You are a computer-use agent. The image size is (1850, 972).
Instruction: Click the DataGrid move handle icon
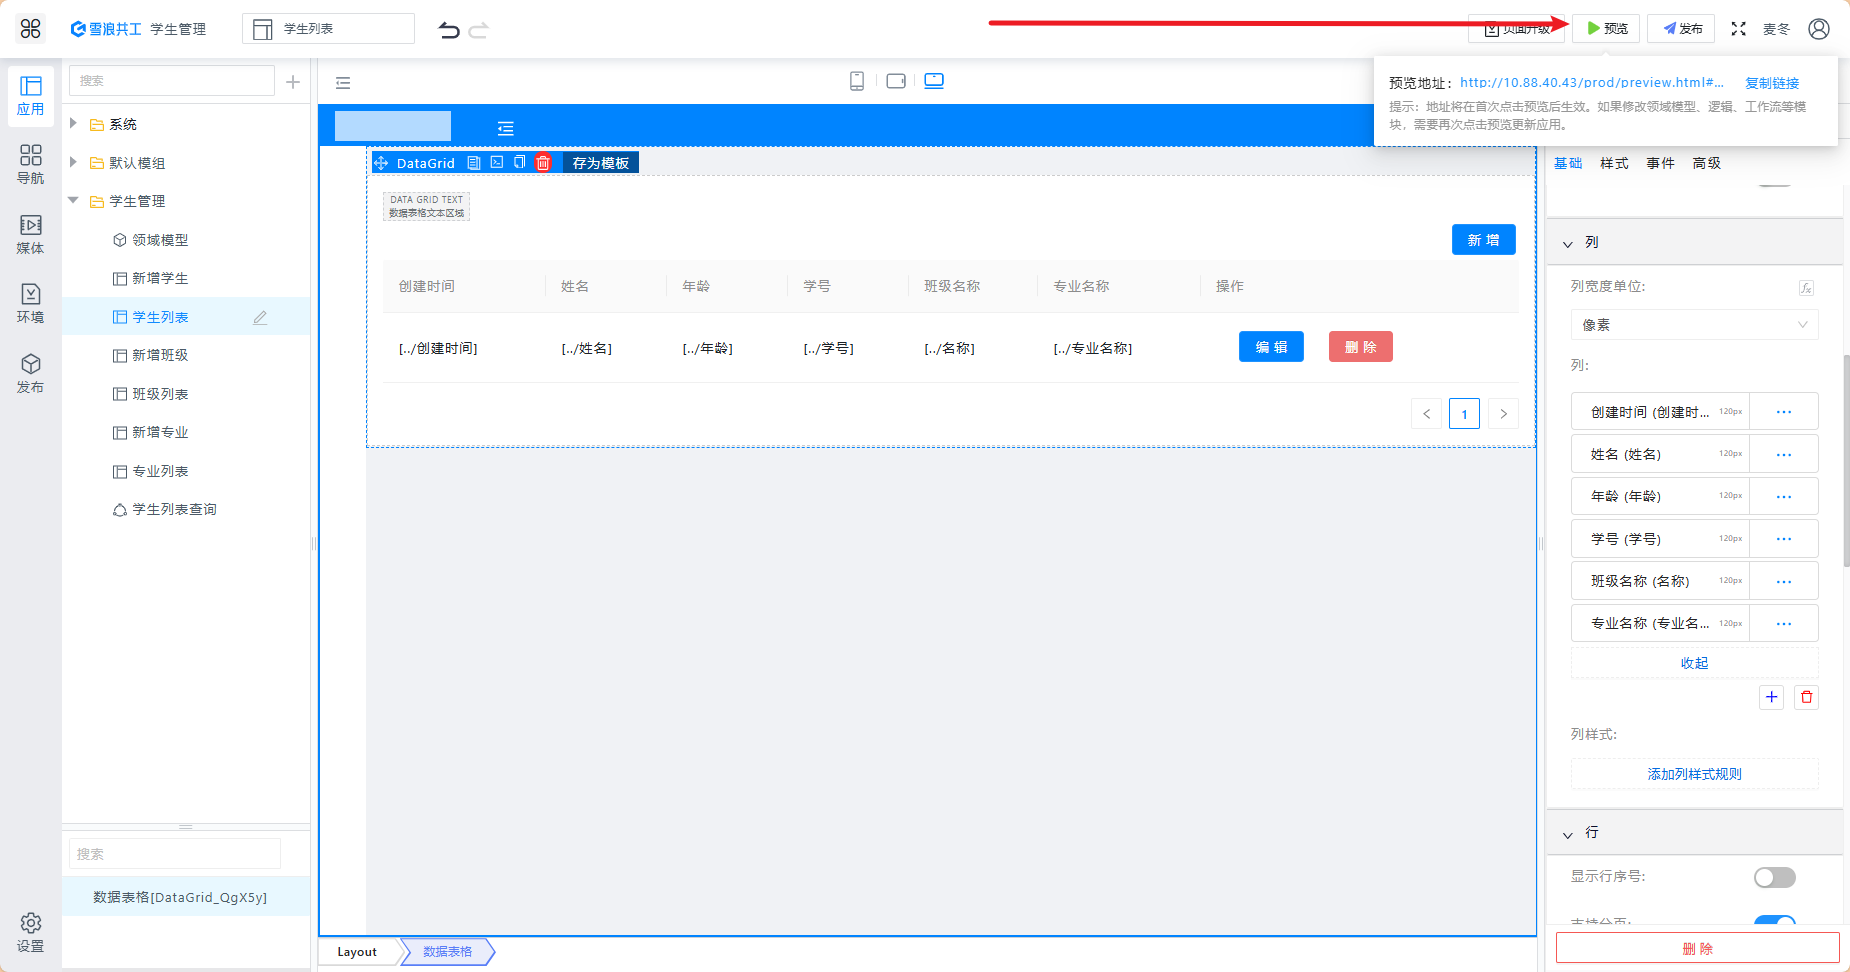point(381,163)
